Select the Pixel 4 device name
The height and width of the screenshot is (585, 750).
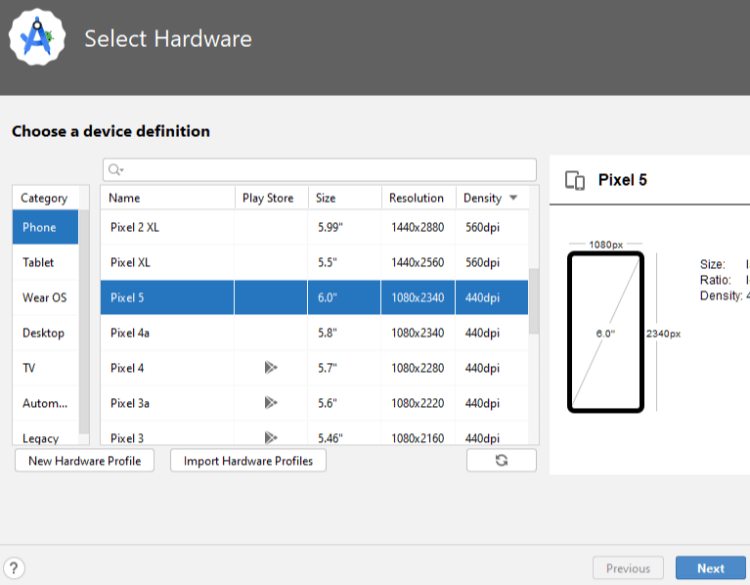[x=127, y=368]
